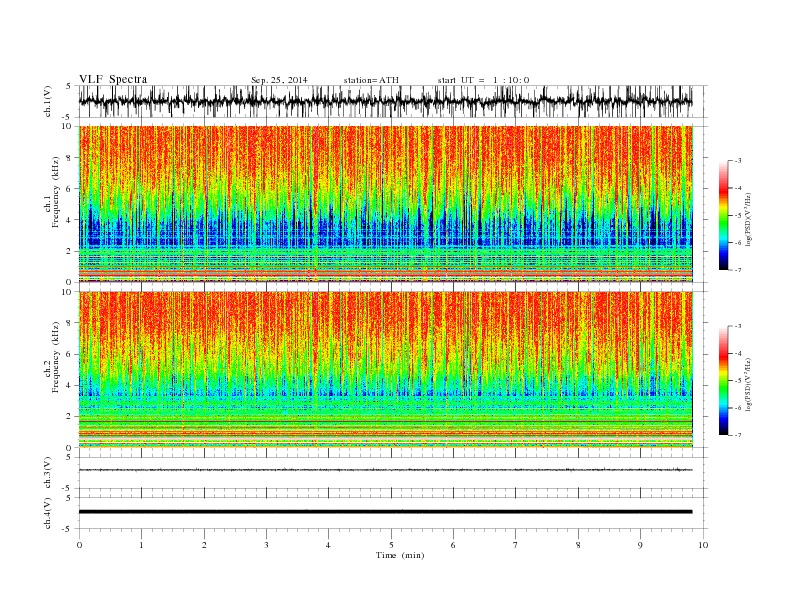Click the ch.1 voltage waveform trace
The image size is (792, 612).
point(385,101)
